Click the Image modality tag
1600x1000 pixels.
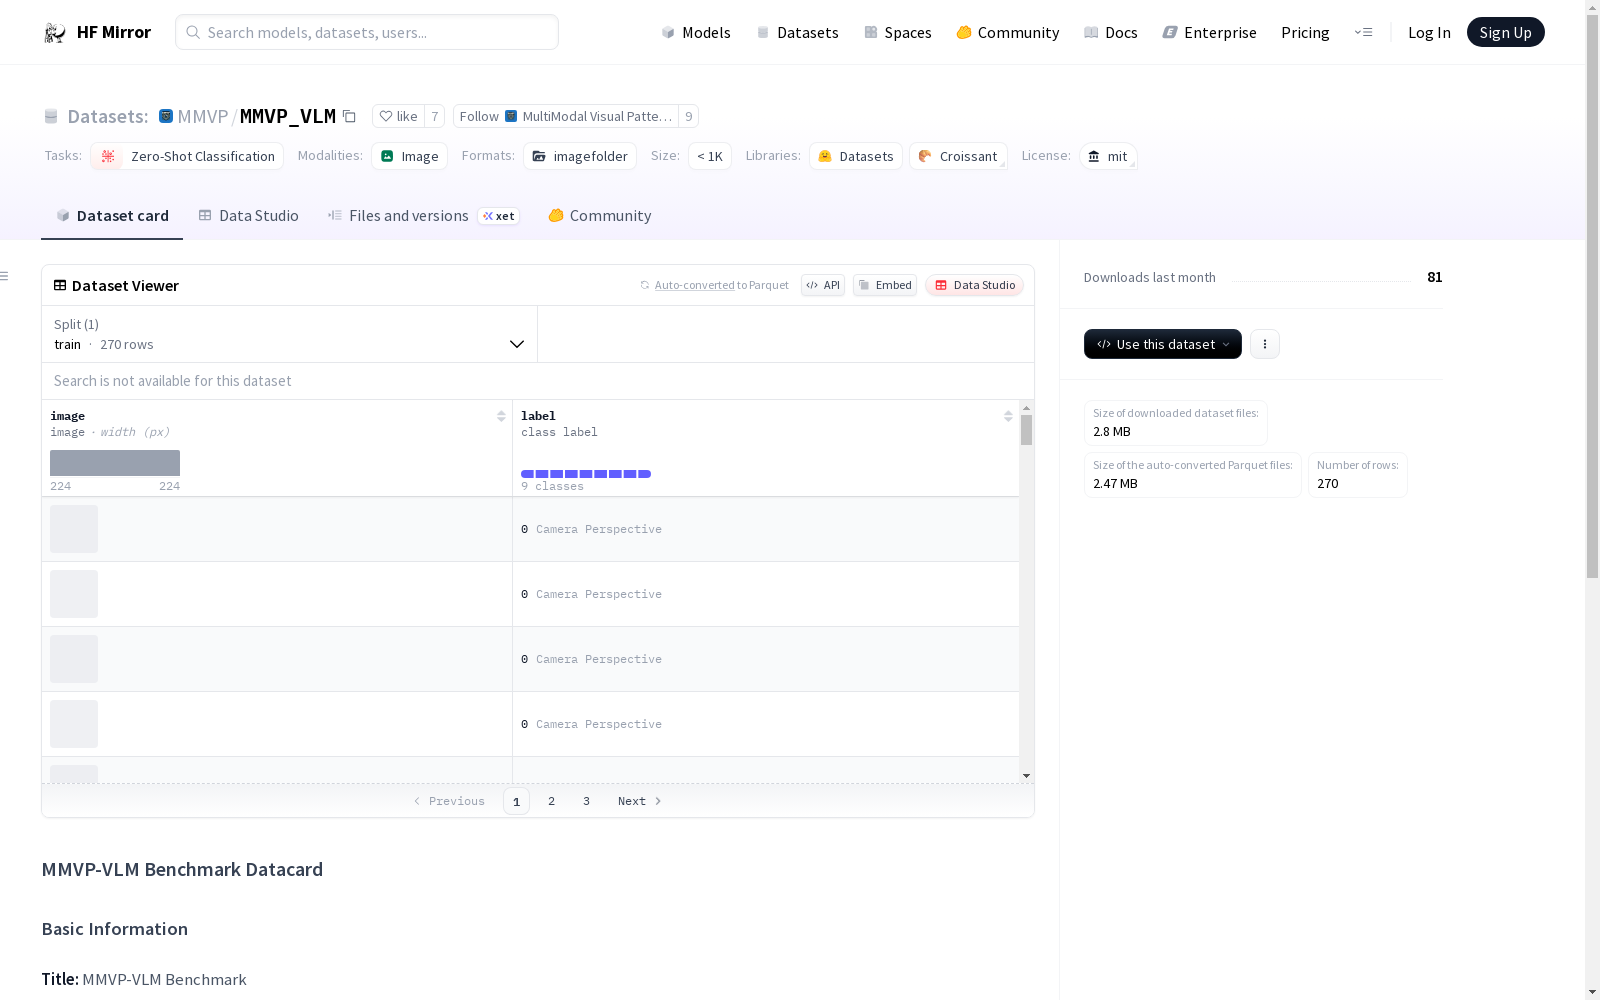[409, 156]
